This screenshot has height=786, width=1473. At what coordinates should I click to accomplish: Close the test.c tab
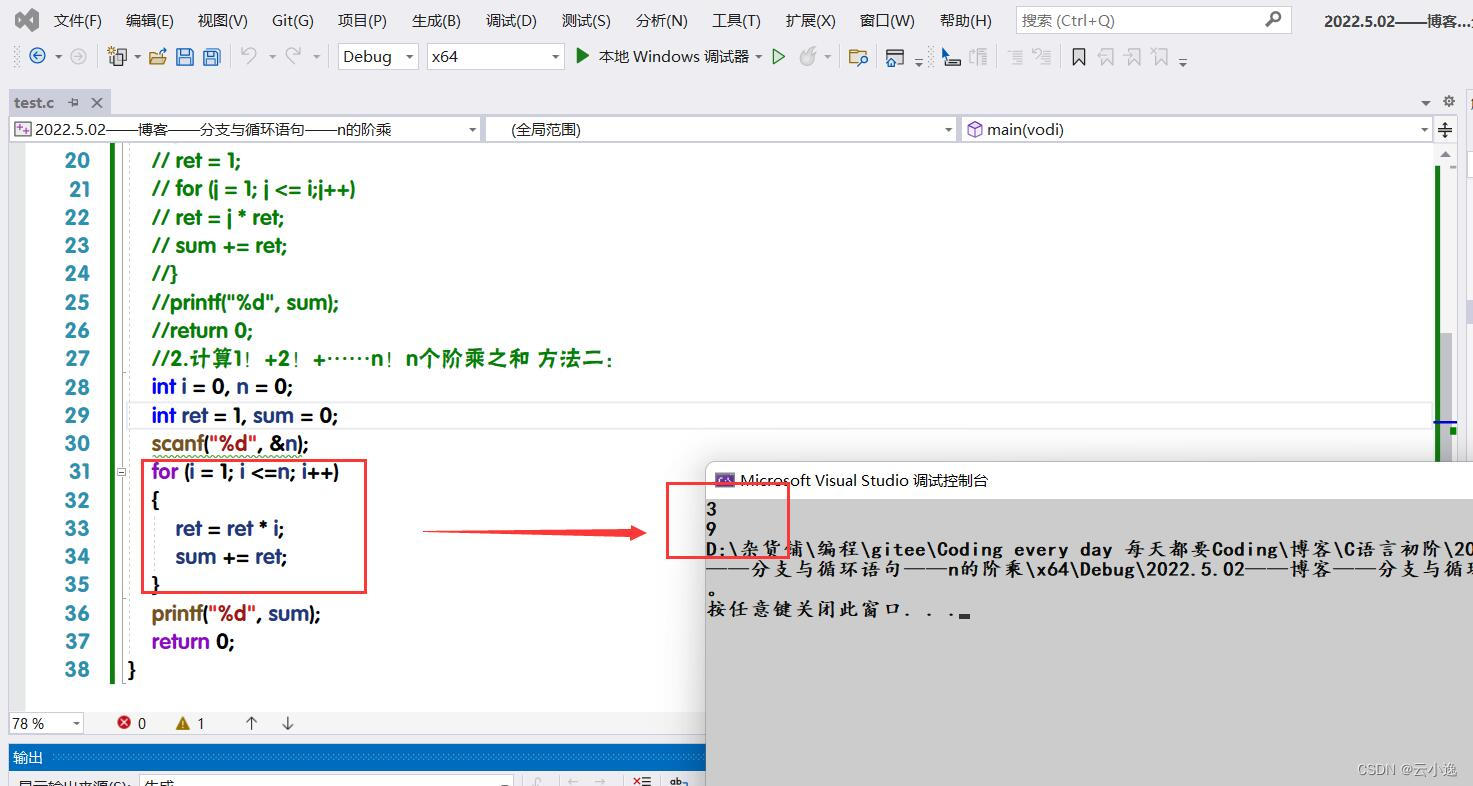pyautogui.click(x=97, y=102)
